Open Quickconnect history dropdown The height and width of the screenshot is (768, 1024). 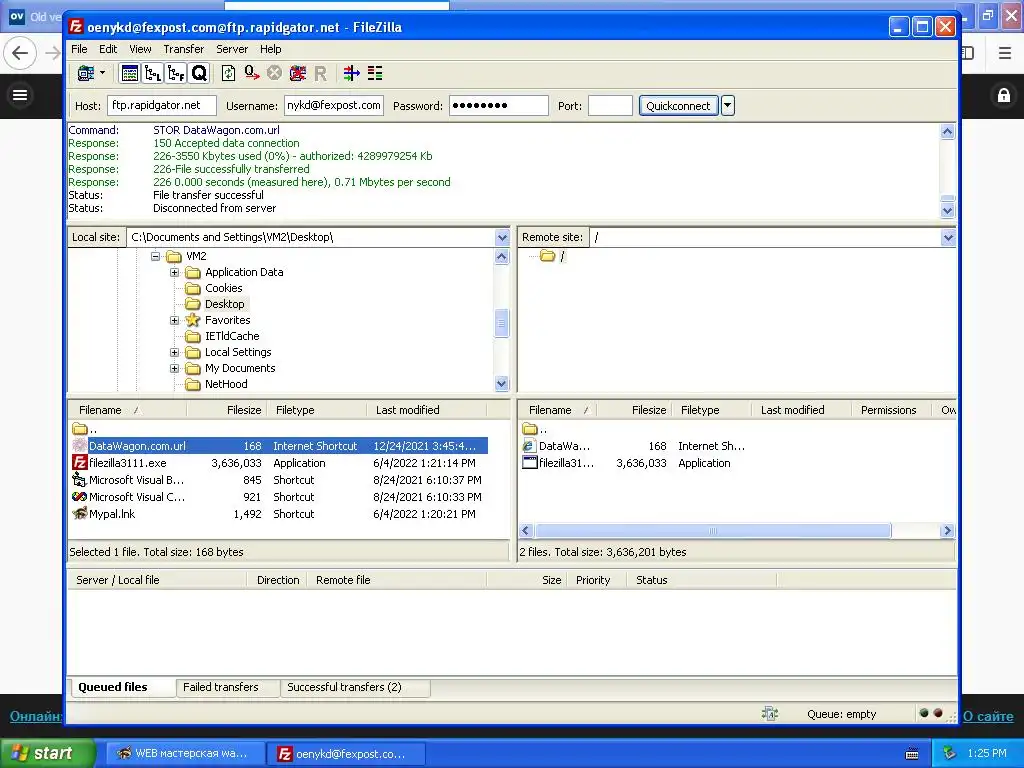(x=728, y=106)
